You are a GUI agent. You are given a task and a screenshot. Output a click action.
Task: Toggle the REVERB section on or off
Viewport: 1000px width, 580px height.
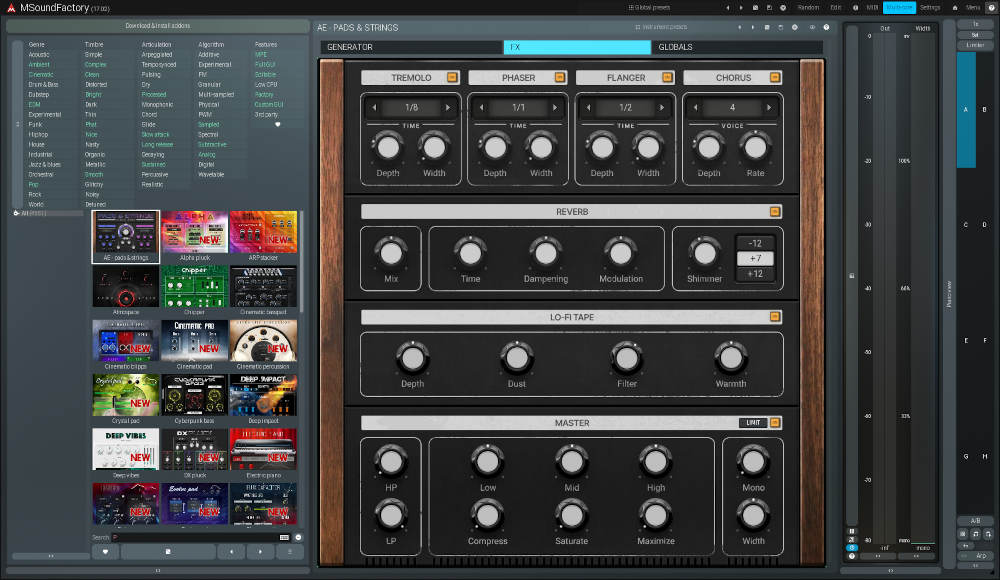[773, 211]
